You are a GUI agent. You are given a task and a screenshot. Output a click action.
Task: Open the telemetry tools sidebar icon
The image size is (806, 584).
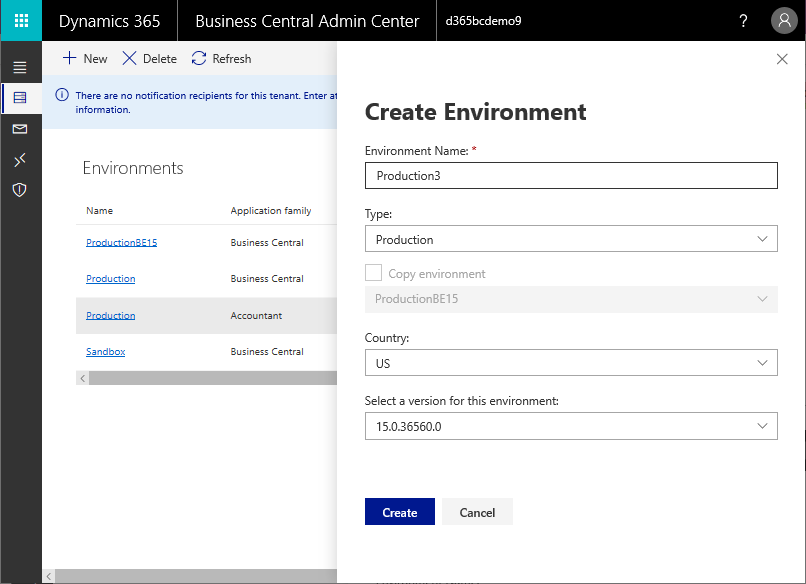click(20, 160)
